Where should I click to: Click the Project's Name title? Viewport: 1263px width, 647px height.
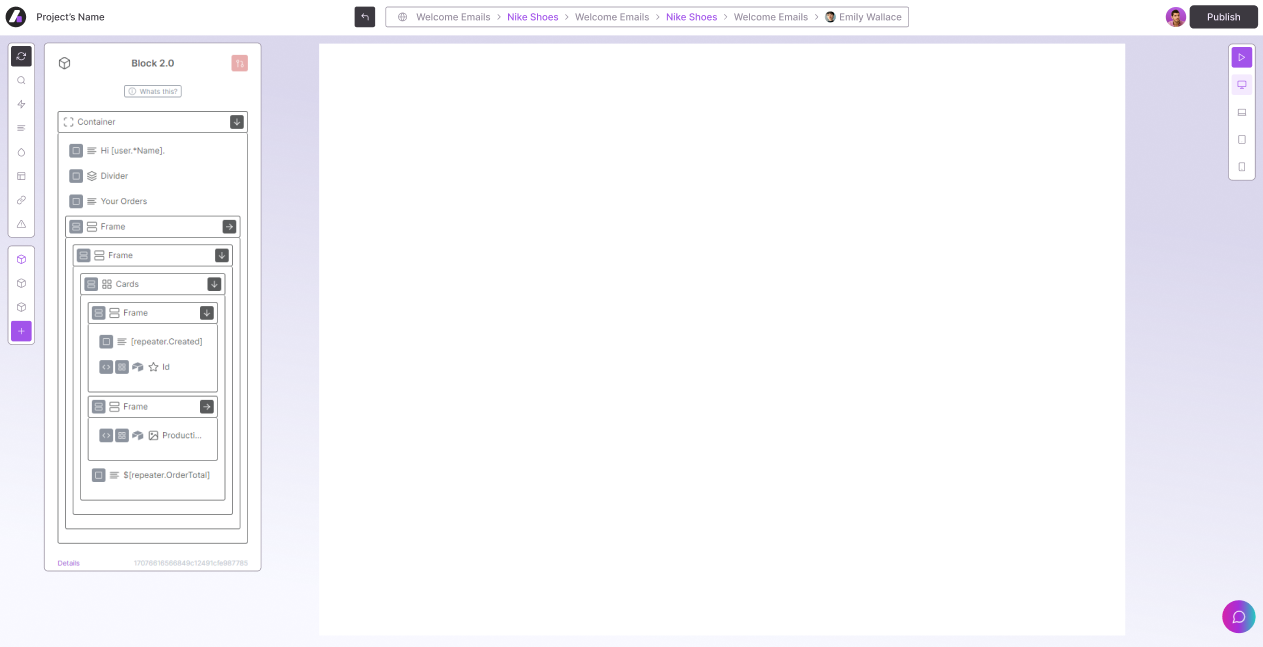coord(70,17)
